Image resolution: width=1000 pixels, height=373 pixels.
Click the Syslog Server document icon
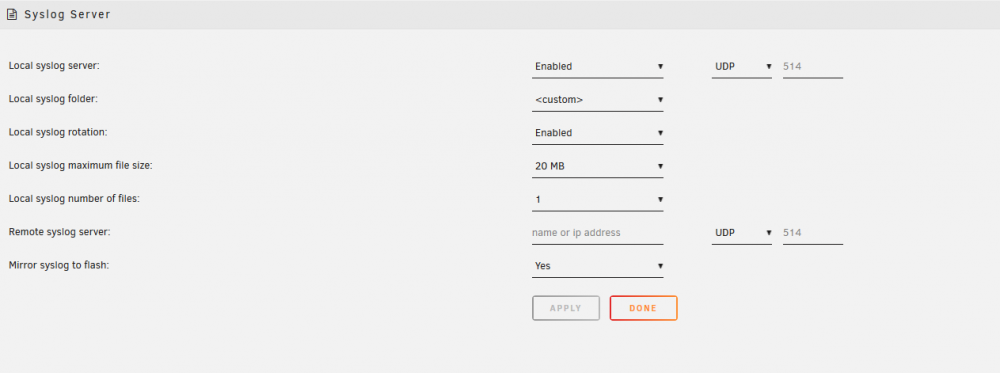click(x=11, y=14)
